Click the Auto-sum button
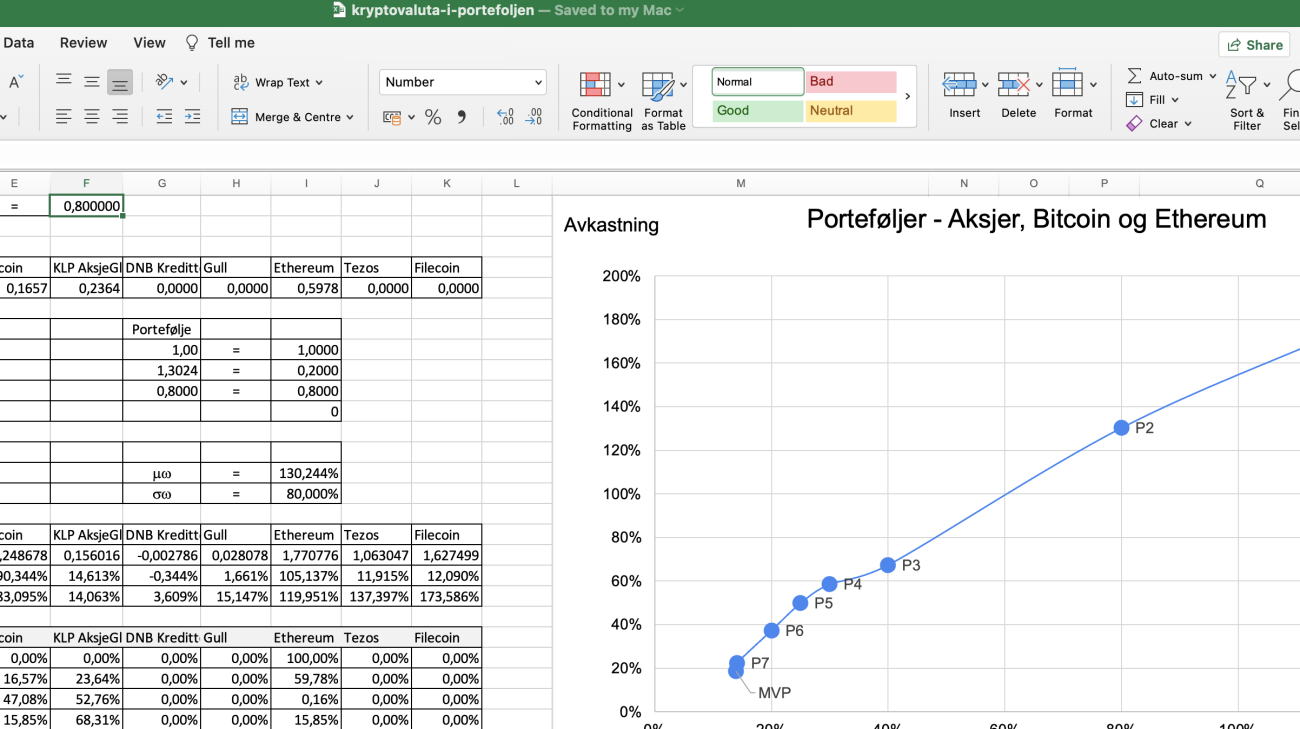 (x=1165, y=76)
